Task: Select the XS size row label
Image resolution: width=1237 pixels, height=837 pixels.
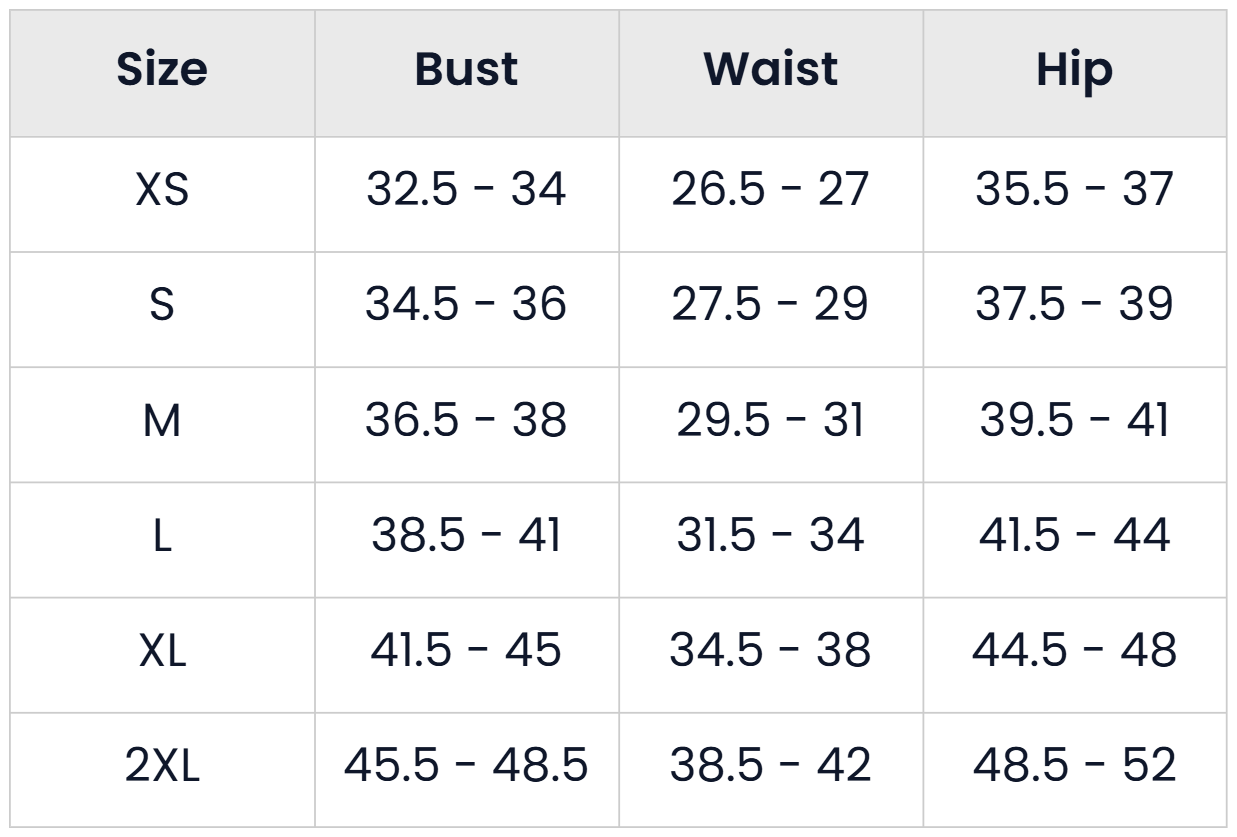Action: 162,189
